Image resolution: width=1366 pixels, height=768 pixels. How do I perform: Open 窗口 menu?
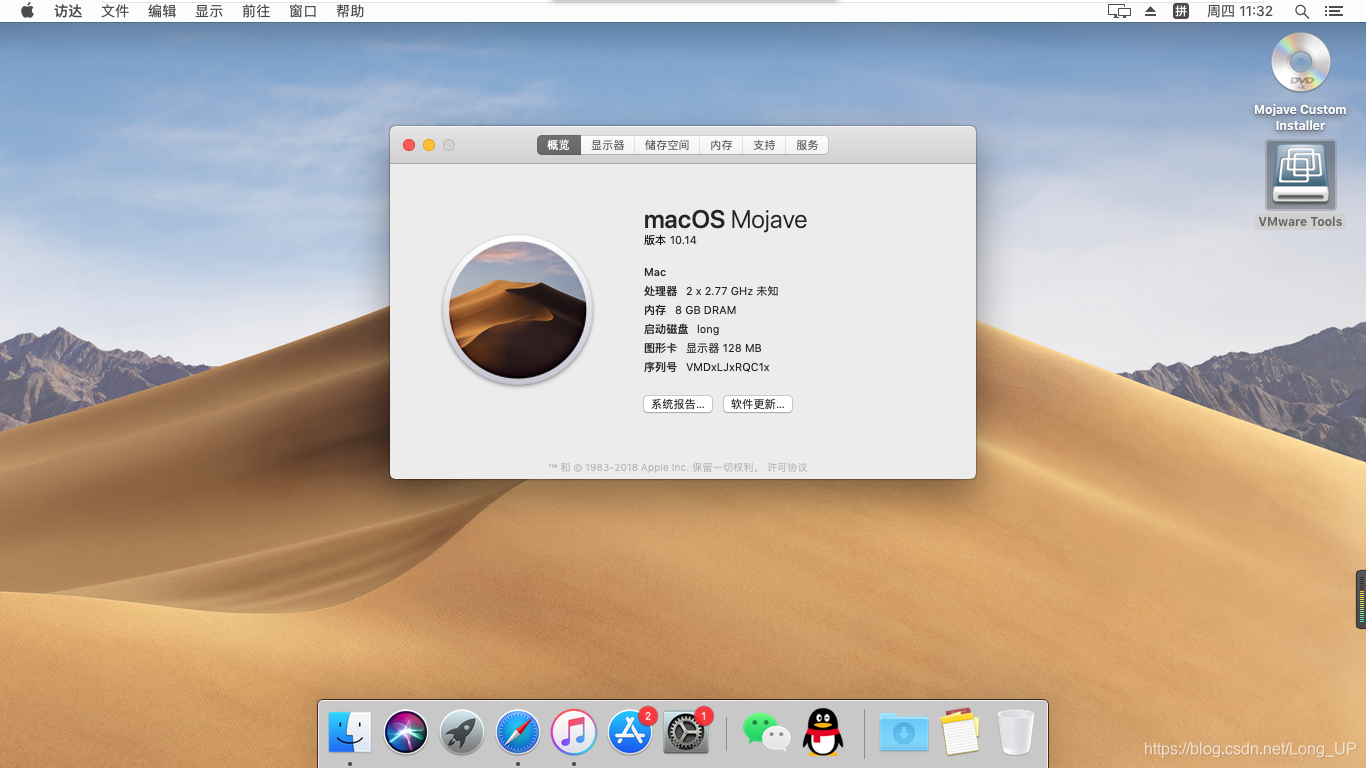click(303, 11)
